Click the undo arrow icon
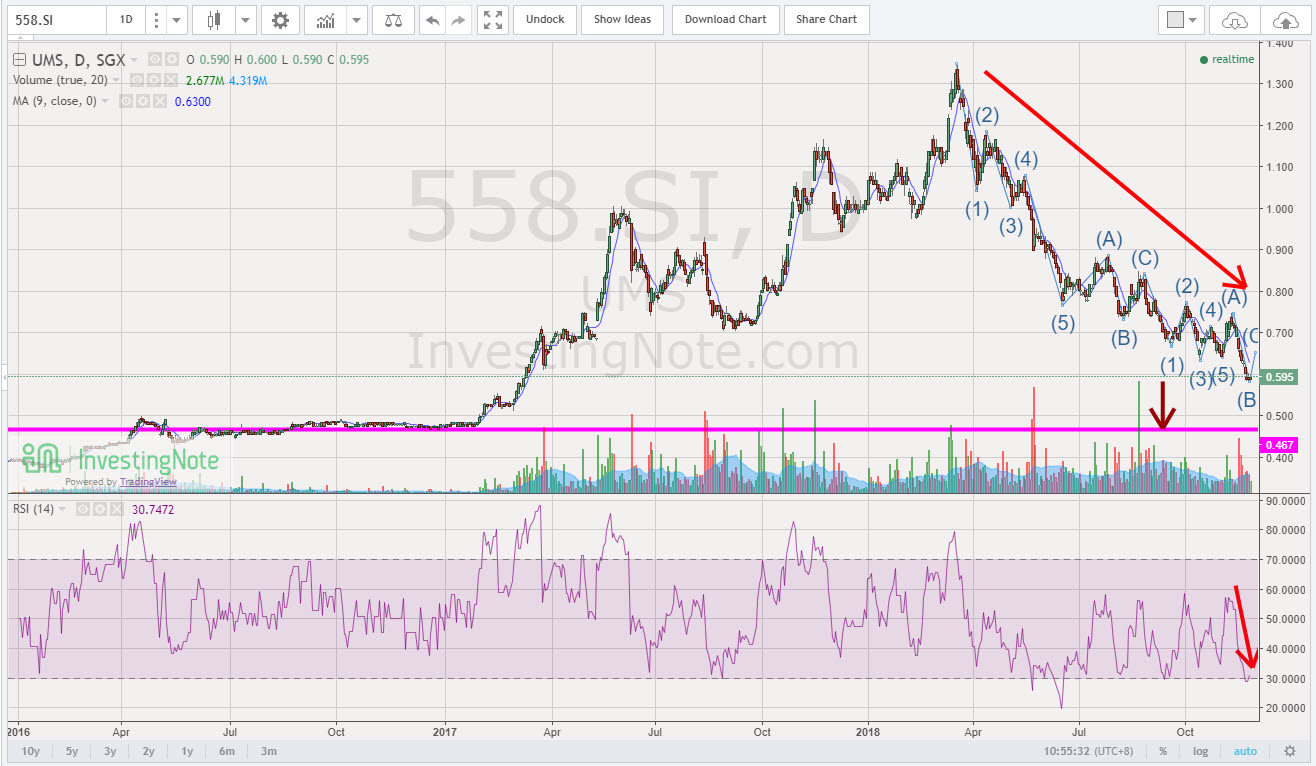 (433, 19)
